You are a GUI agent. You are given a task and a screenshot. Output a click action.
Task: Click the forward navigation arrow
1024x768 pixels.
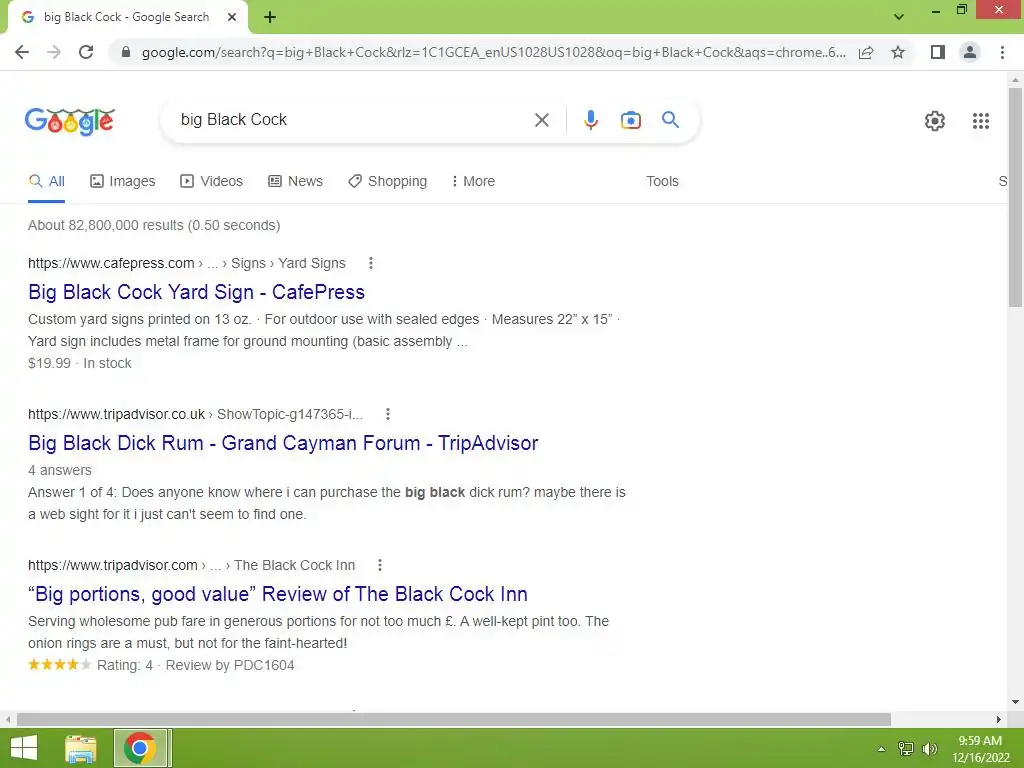54,52
